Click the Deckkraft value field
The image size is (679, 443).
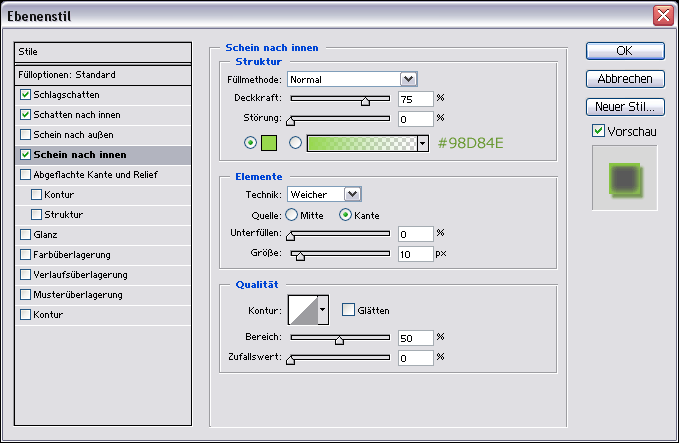tap(416, 99)
